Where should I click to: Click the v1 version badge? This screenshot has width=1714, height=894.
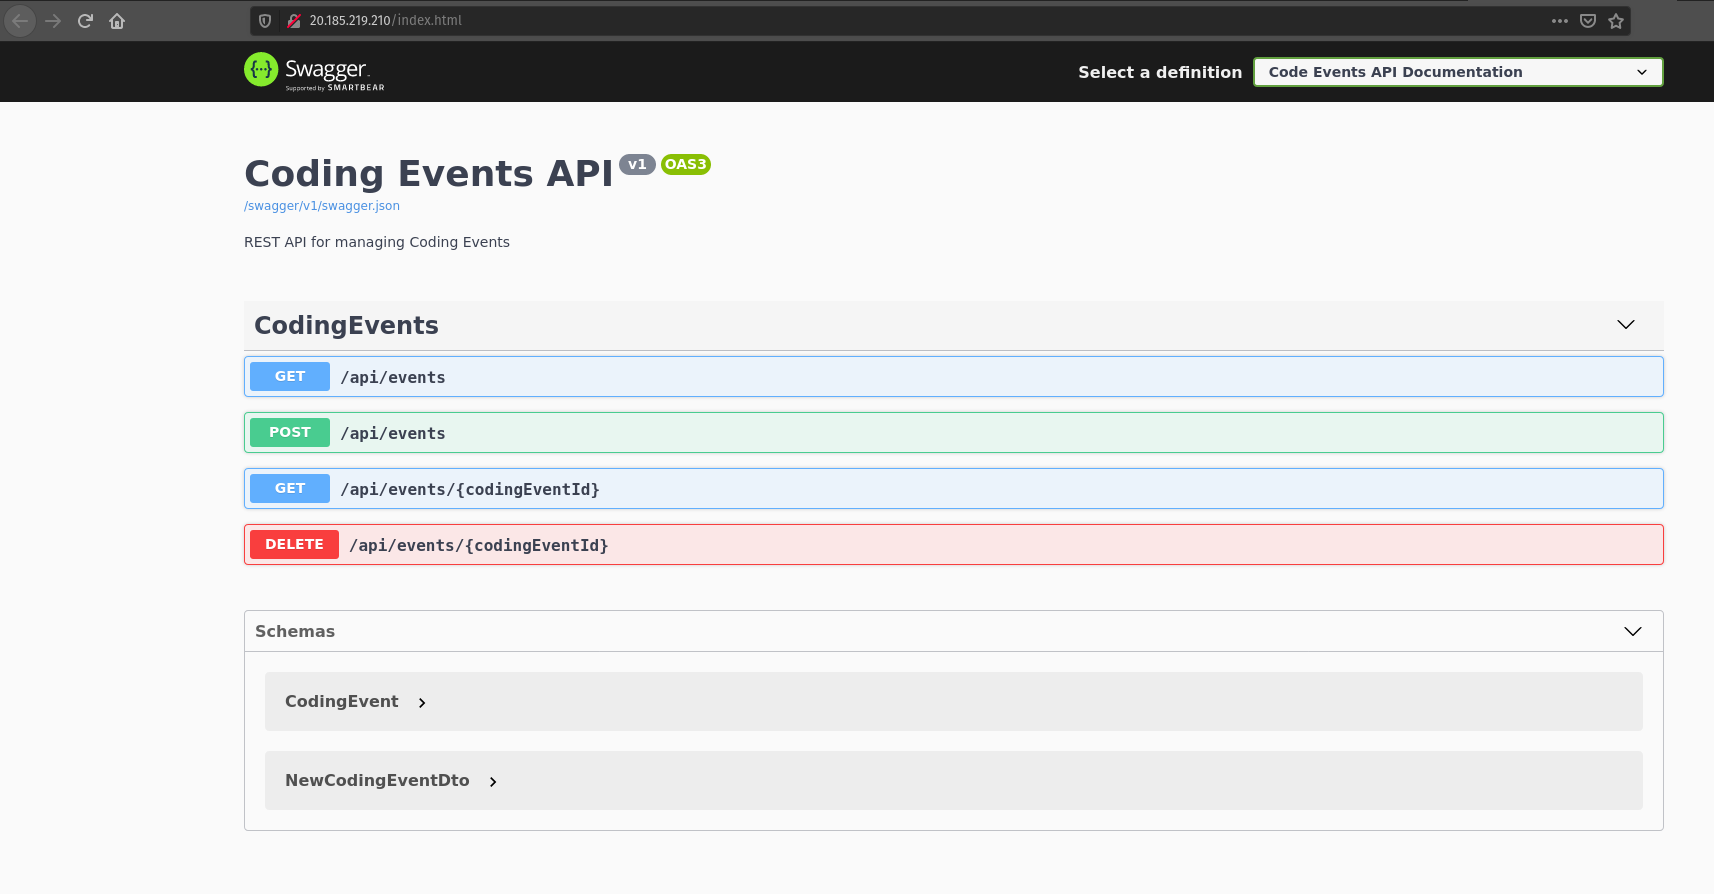[637, 164]
